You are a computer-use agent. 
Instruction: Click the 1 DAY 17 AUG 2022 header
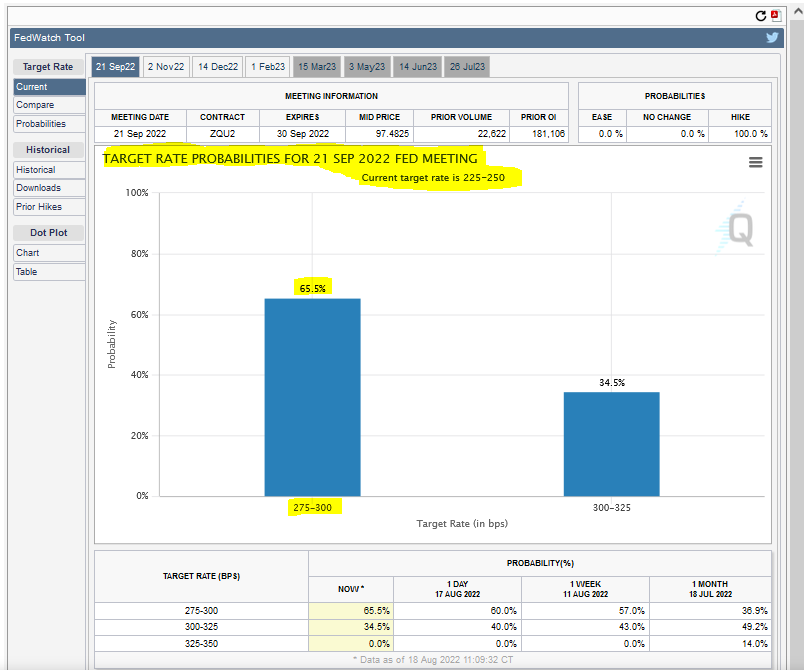(457, 589)
